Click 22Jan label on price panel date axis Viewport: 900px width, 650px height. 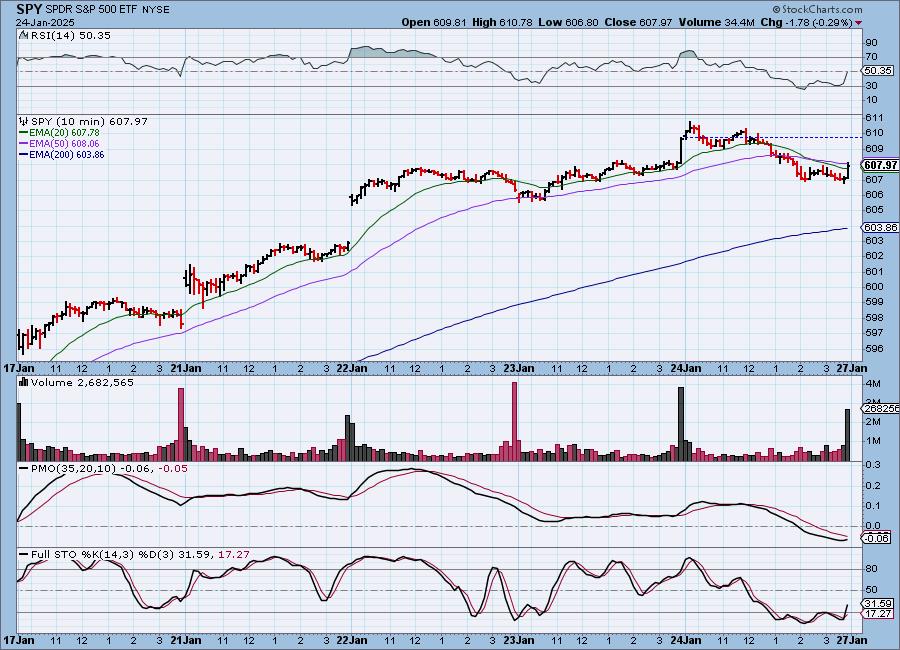pos(351,368)
